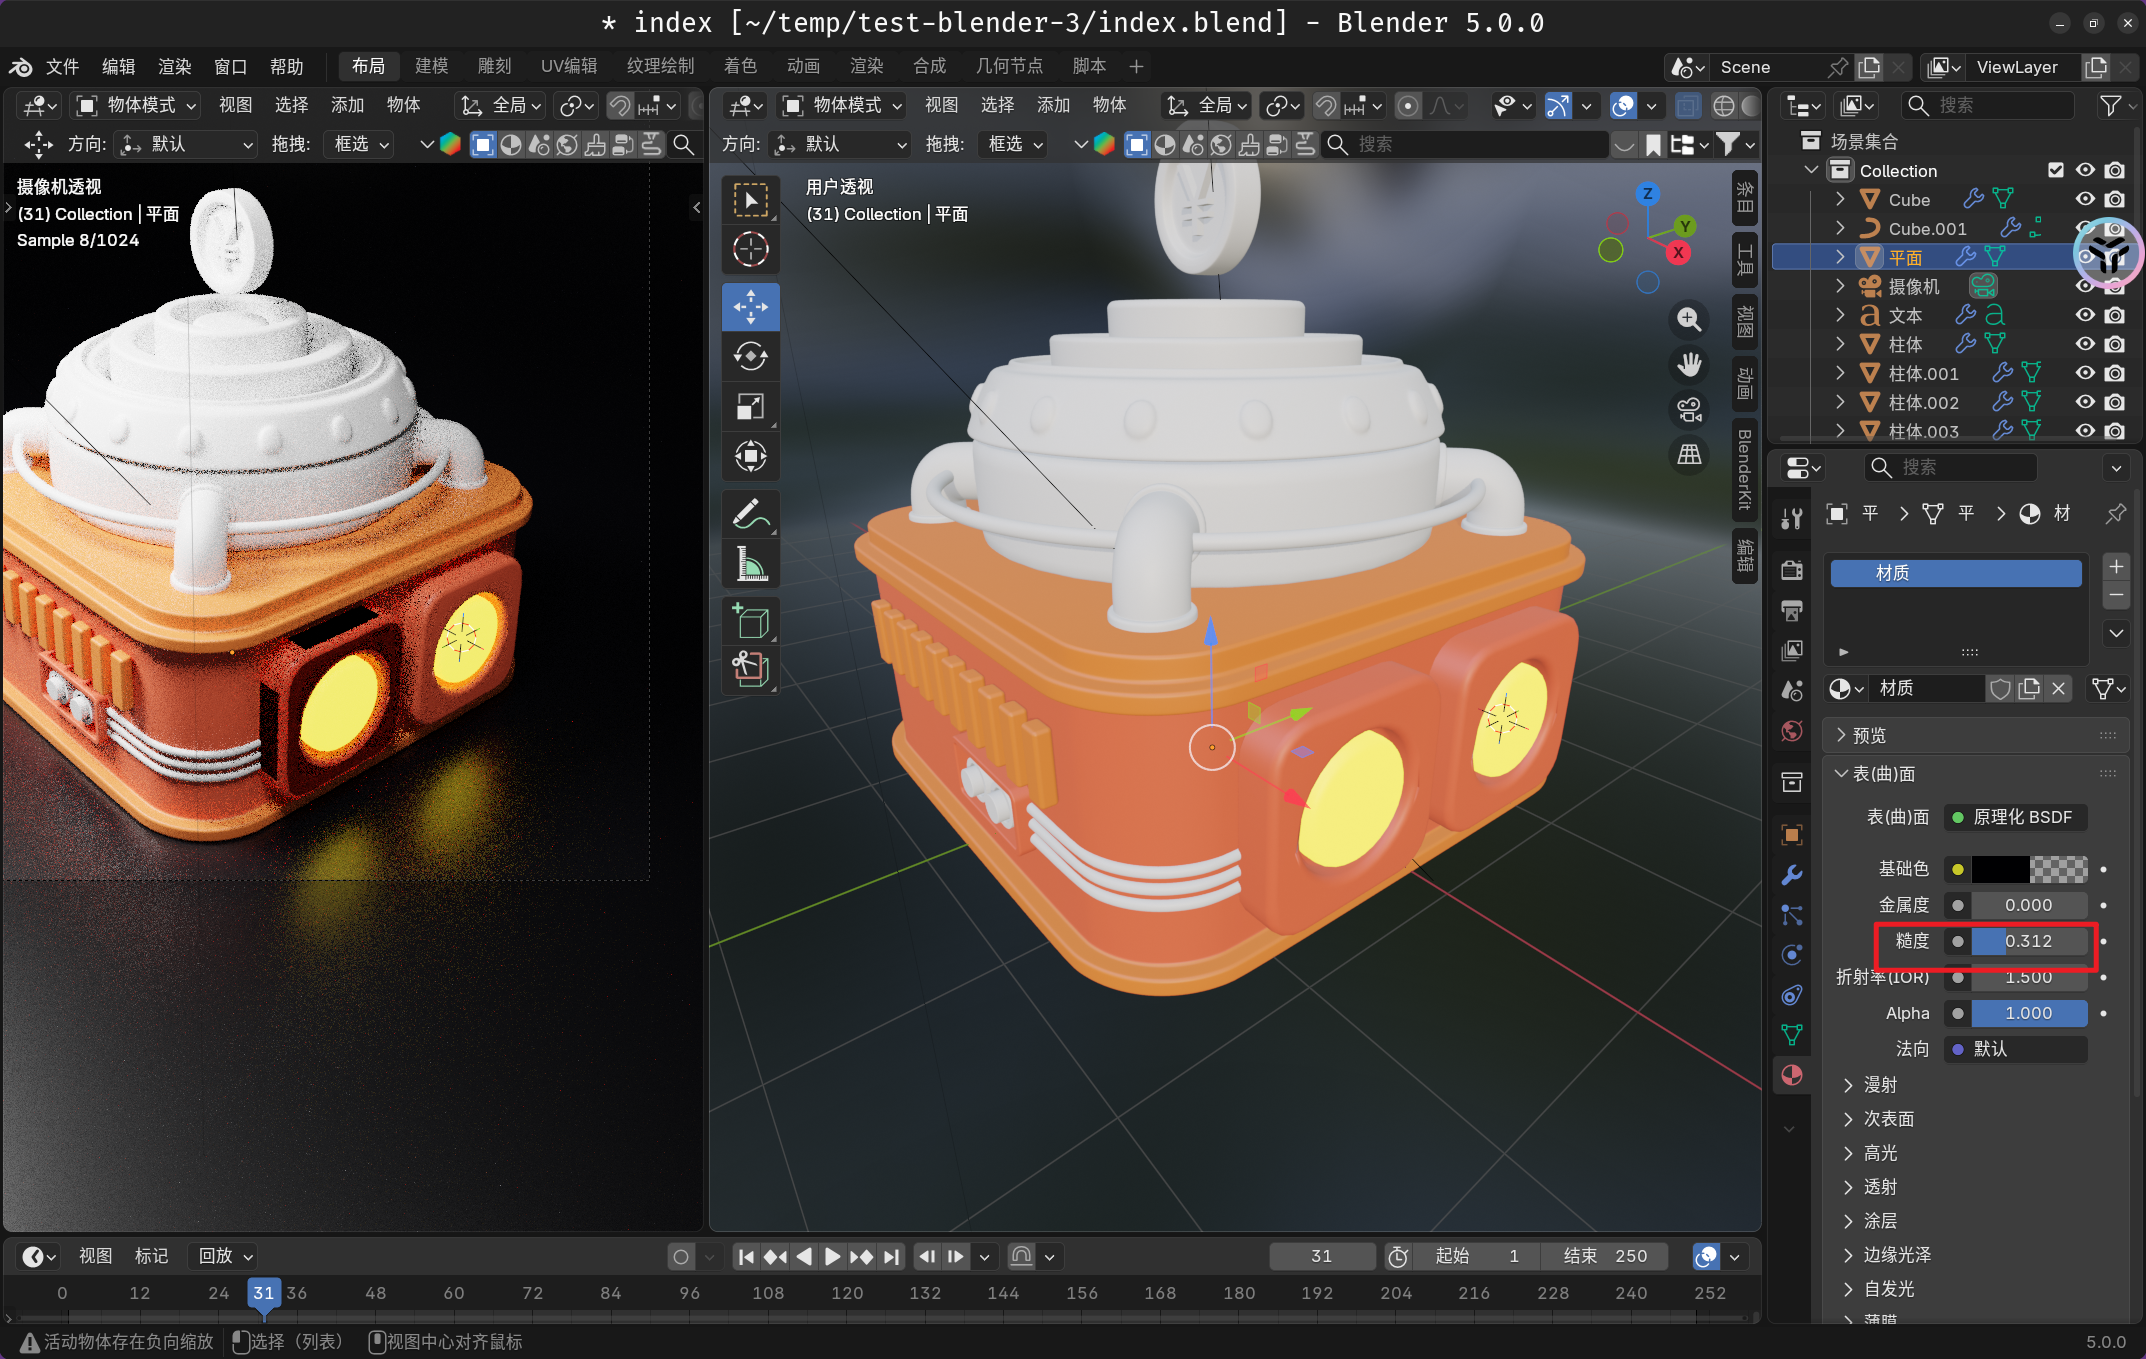The image size is (2146, 1359).
Task: Uncheck the Collection exclude checkbox
Action: point(2056,170)
